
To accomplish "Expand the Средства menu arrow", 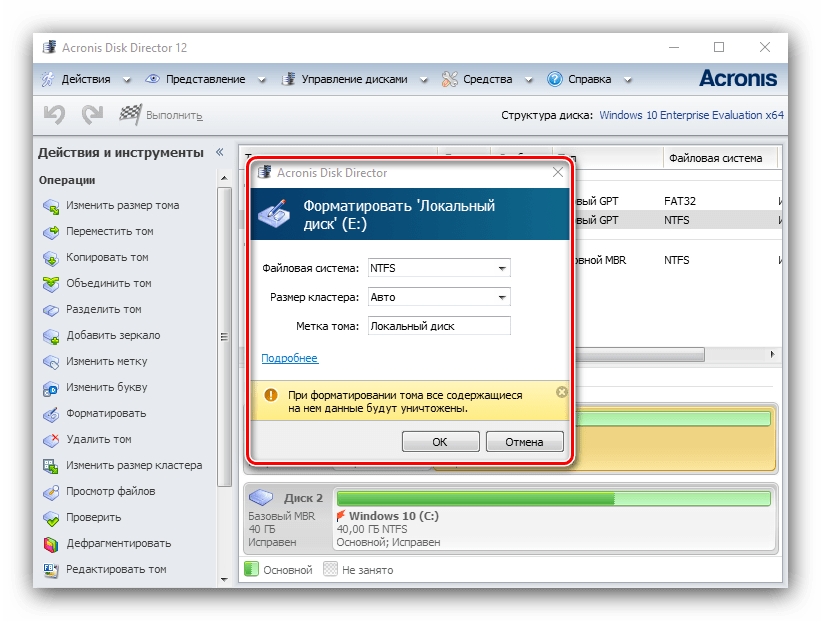I will (x=528, y=80).
